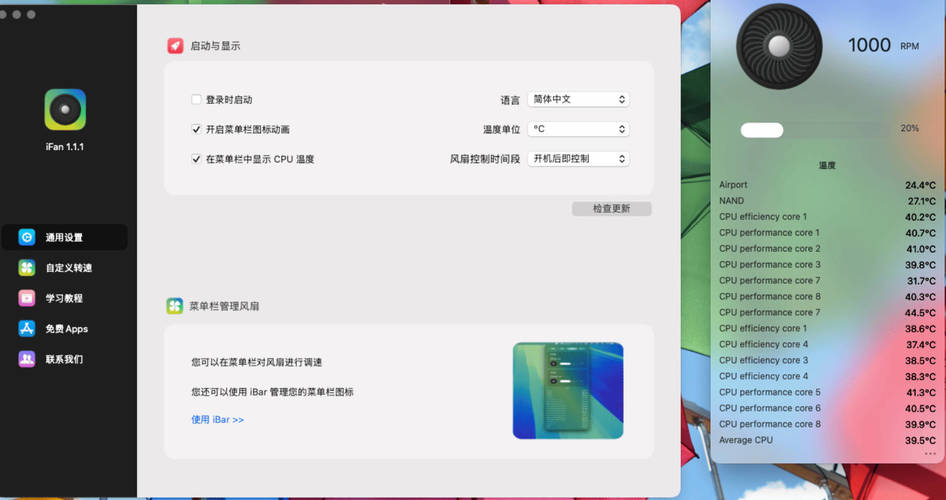Open the 温度单位 dropdown showing °C
This screenshot has height=500, width=946.
(x=577, y=129)
